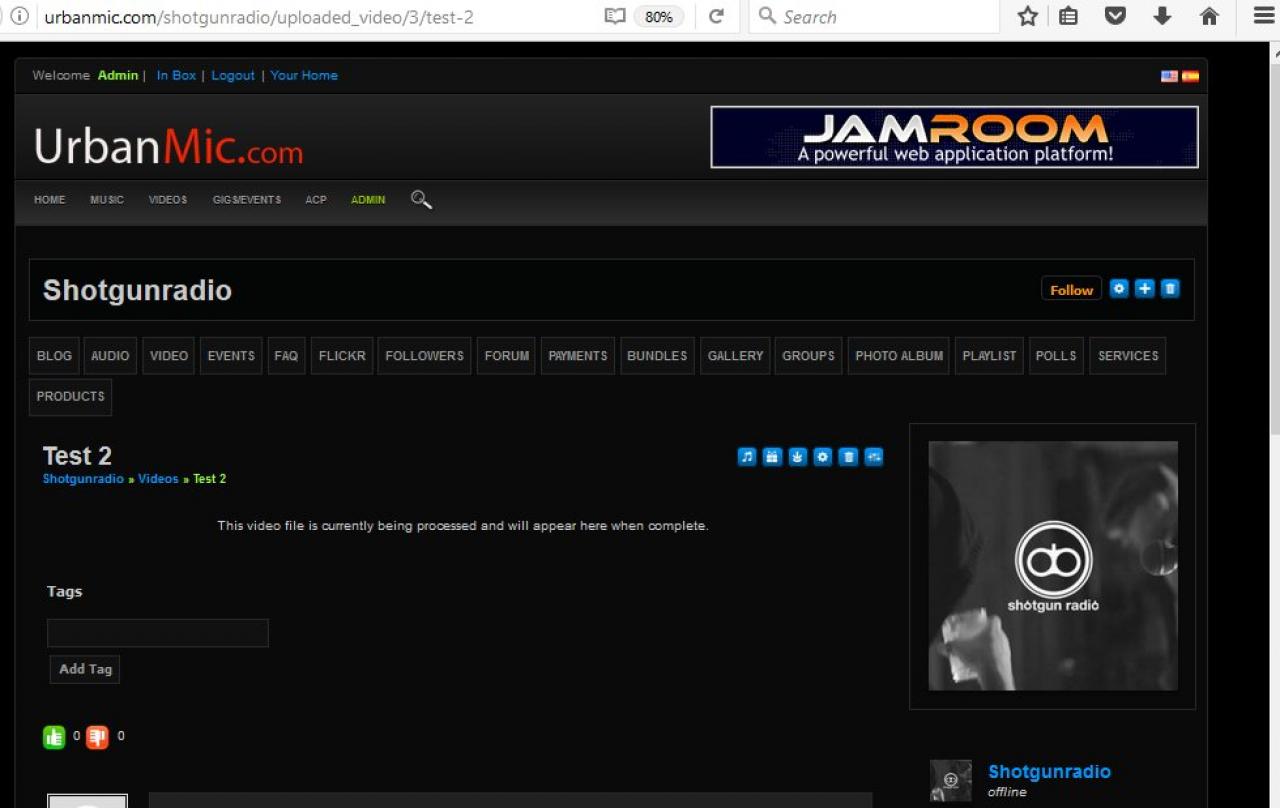Reload the current page

pos(716,16)
